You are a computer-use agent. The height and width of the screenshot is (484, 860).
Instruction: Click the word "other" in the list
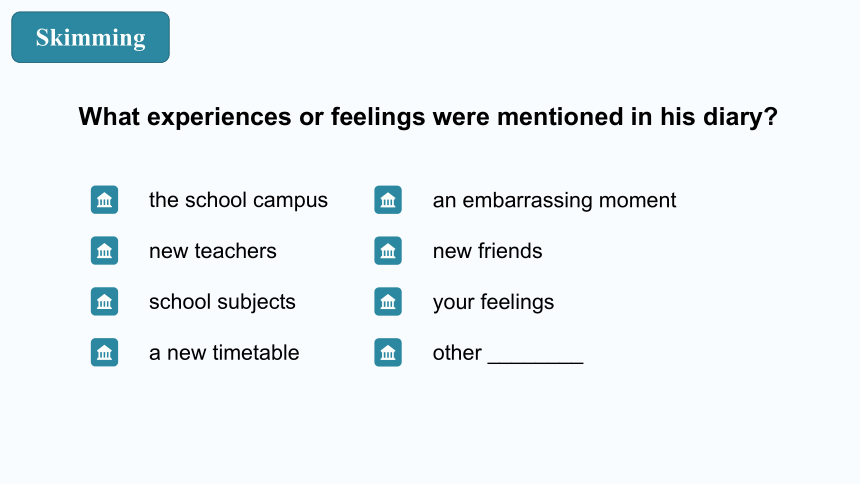(457, 353)
